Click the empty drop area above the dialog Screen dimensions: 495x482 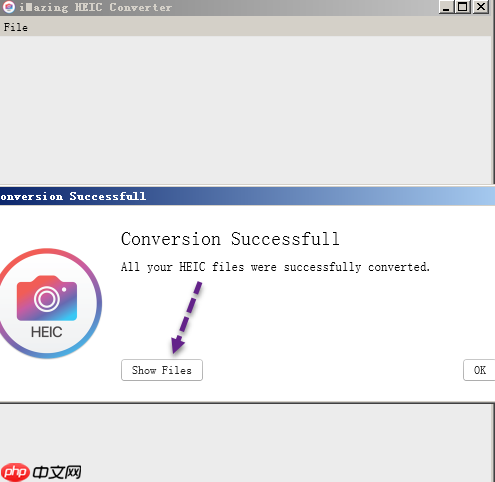tap(245, 109)
